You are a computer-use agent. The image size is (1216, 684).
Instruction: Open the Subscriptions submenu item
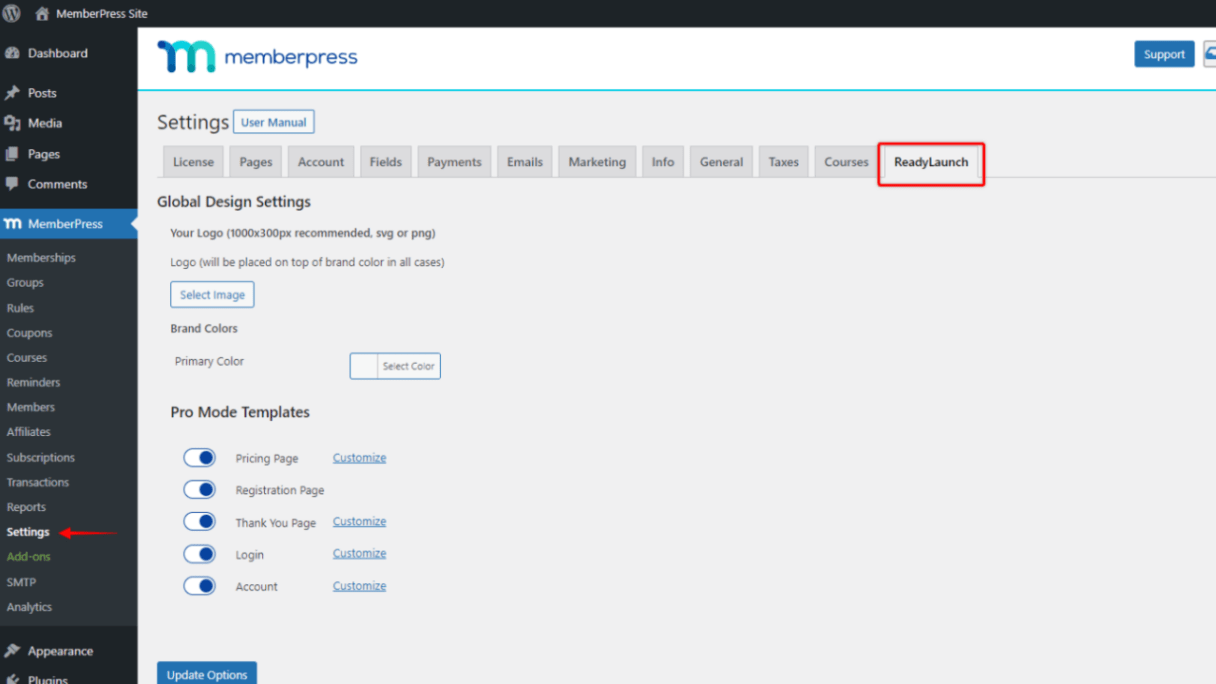coord(41,458)
